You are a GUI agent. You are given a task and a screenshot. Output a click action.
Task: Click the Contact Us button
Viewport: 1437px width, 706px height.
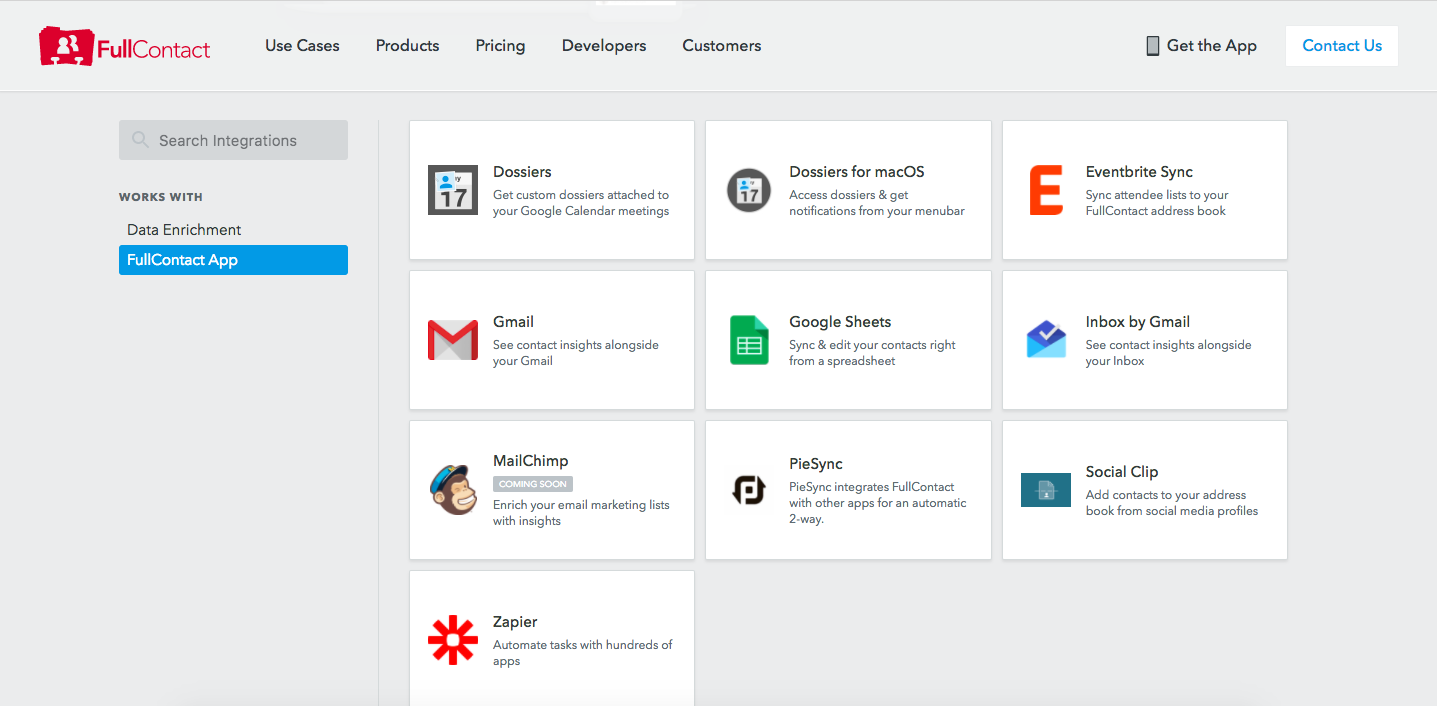click(x=1342, y=46)
